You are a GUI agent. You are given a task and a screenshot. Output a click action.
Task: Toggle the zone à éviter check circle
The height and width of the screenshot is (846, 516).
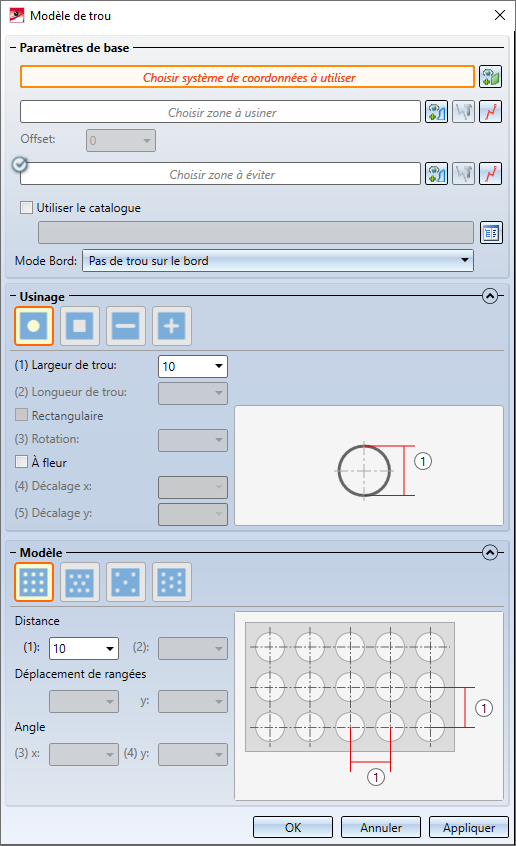[19, 164]
